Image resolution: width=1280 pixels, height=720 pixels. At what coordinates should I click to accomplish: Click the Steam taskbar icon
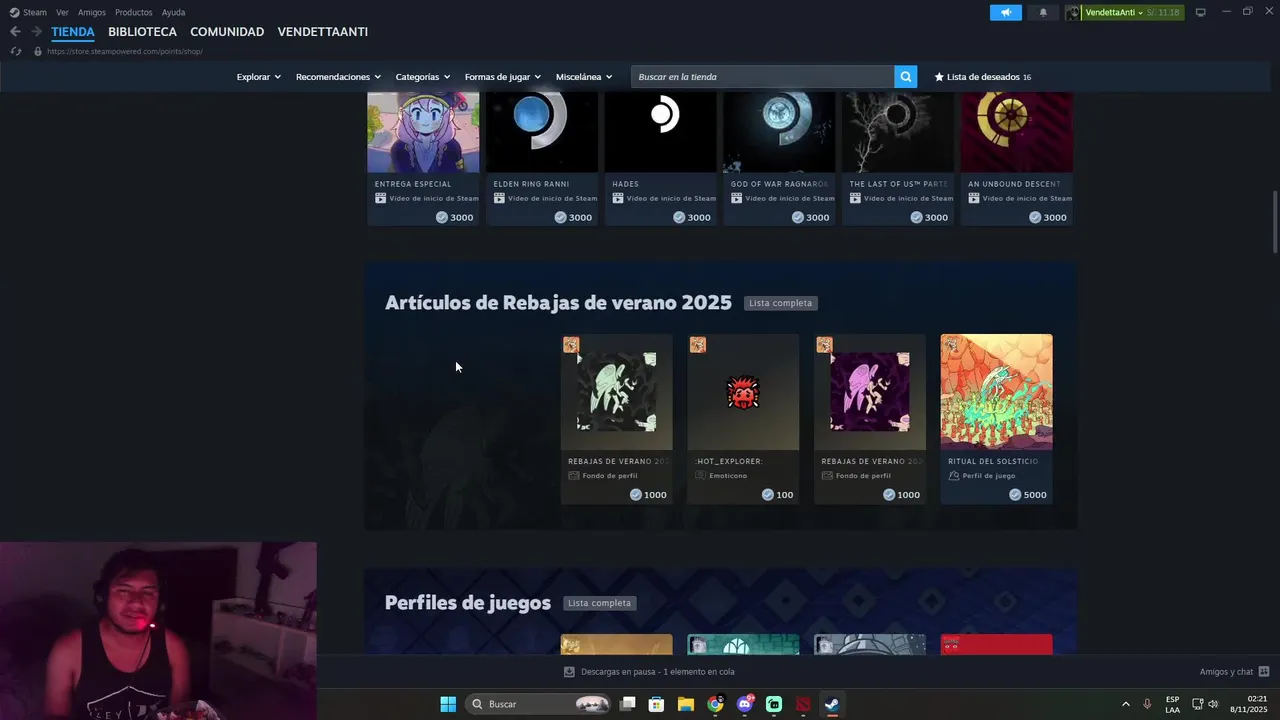832,704
